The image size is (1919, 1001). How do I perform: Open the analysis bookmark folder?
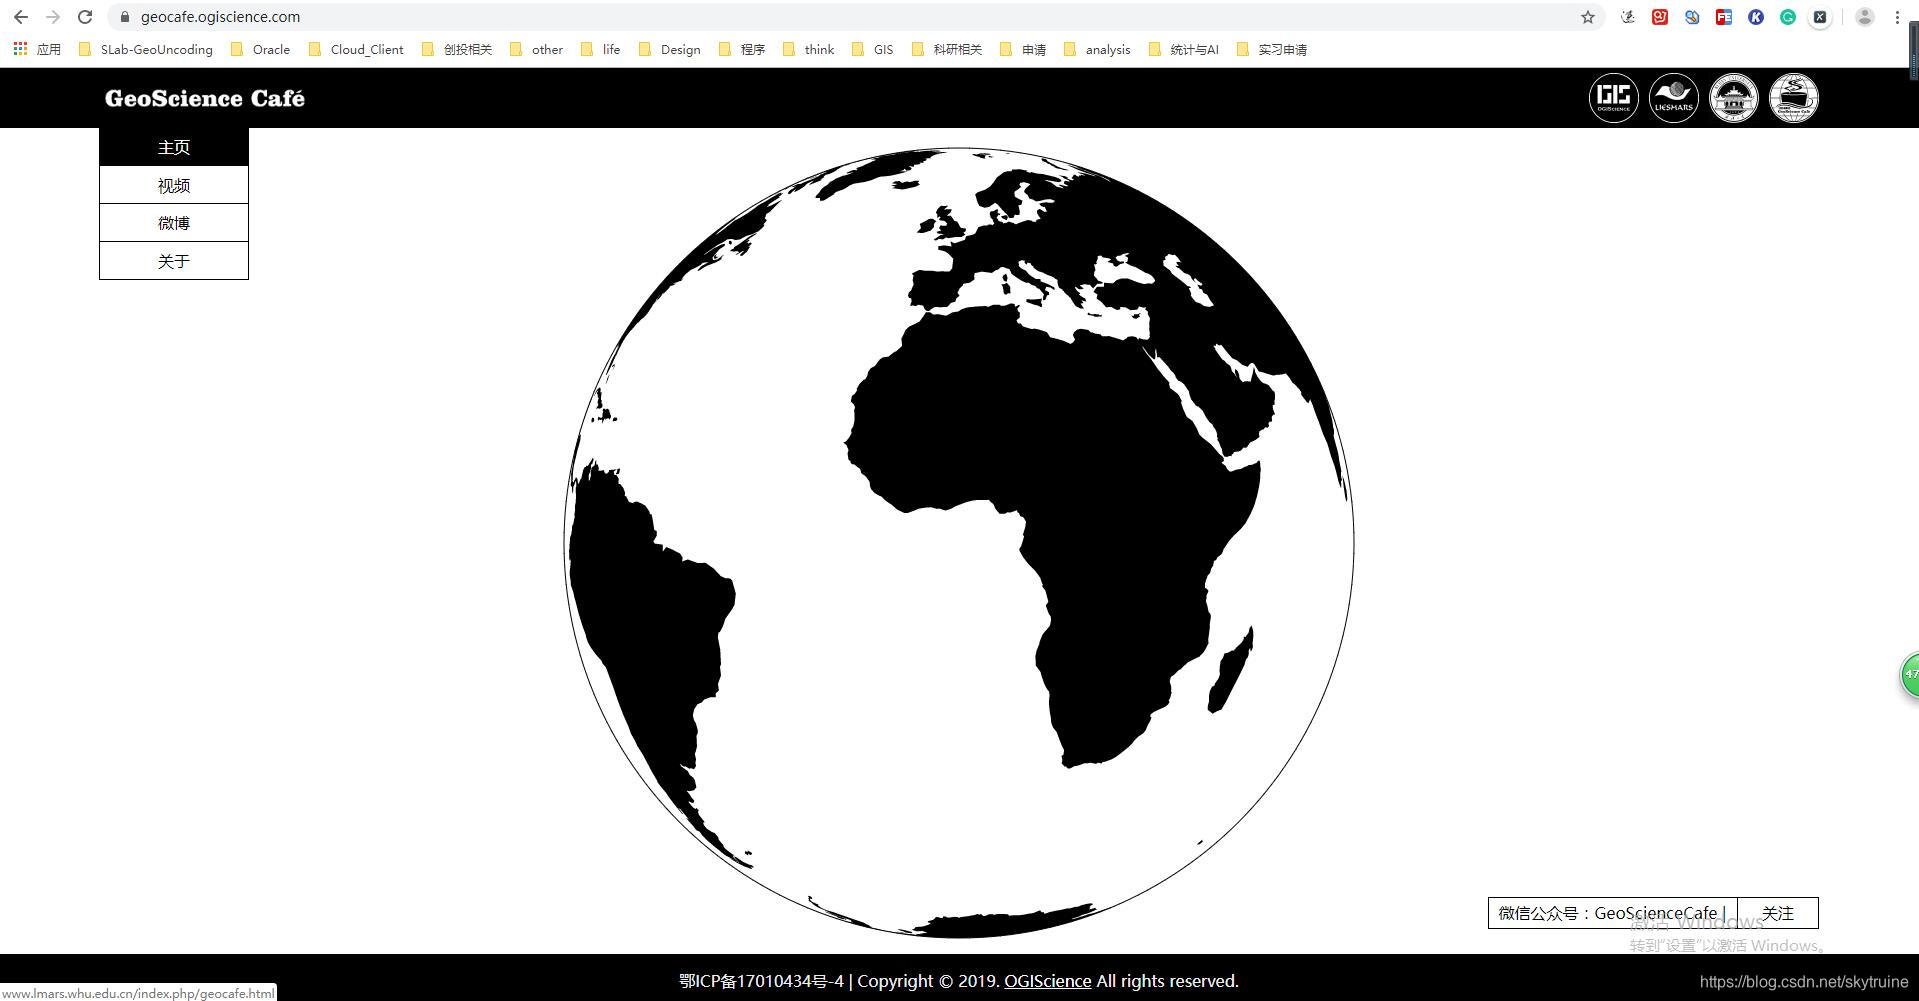[x=1097, y=49]
